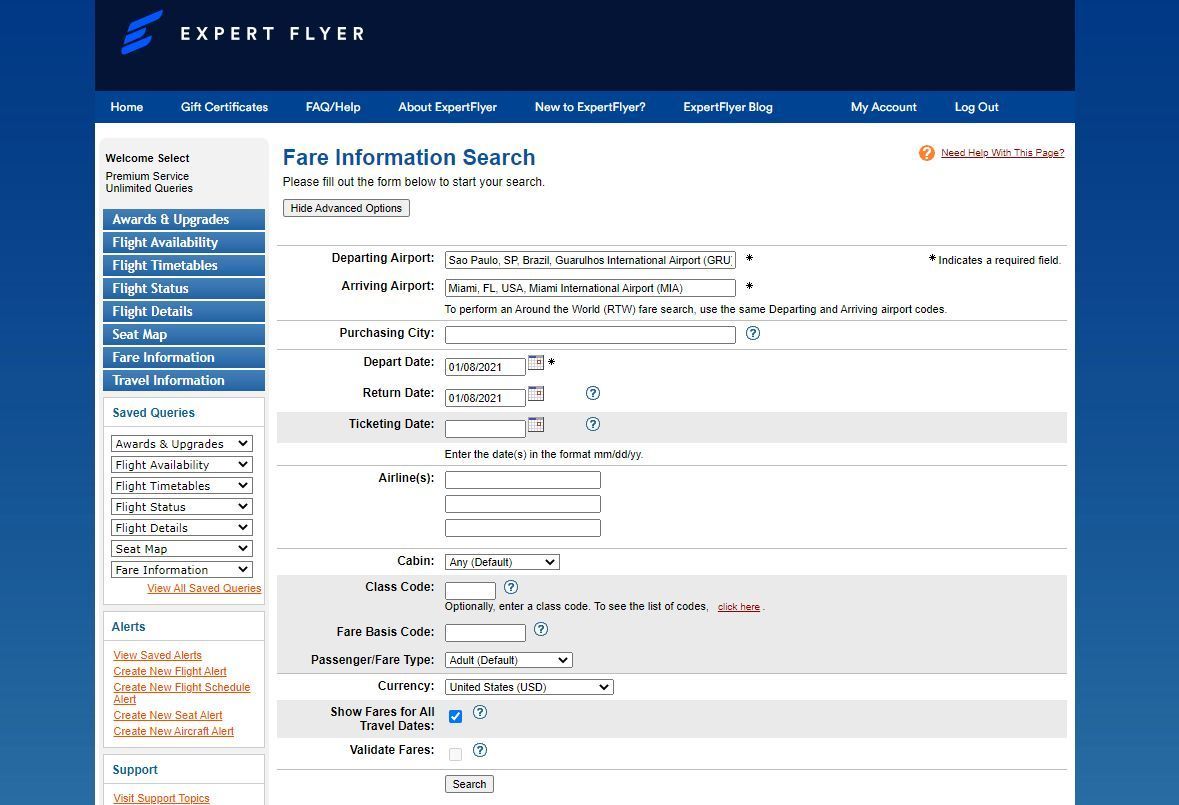Click the Search button
The width and height of the screenshot is (1179, 805).
(x=469, y=784)
